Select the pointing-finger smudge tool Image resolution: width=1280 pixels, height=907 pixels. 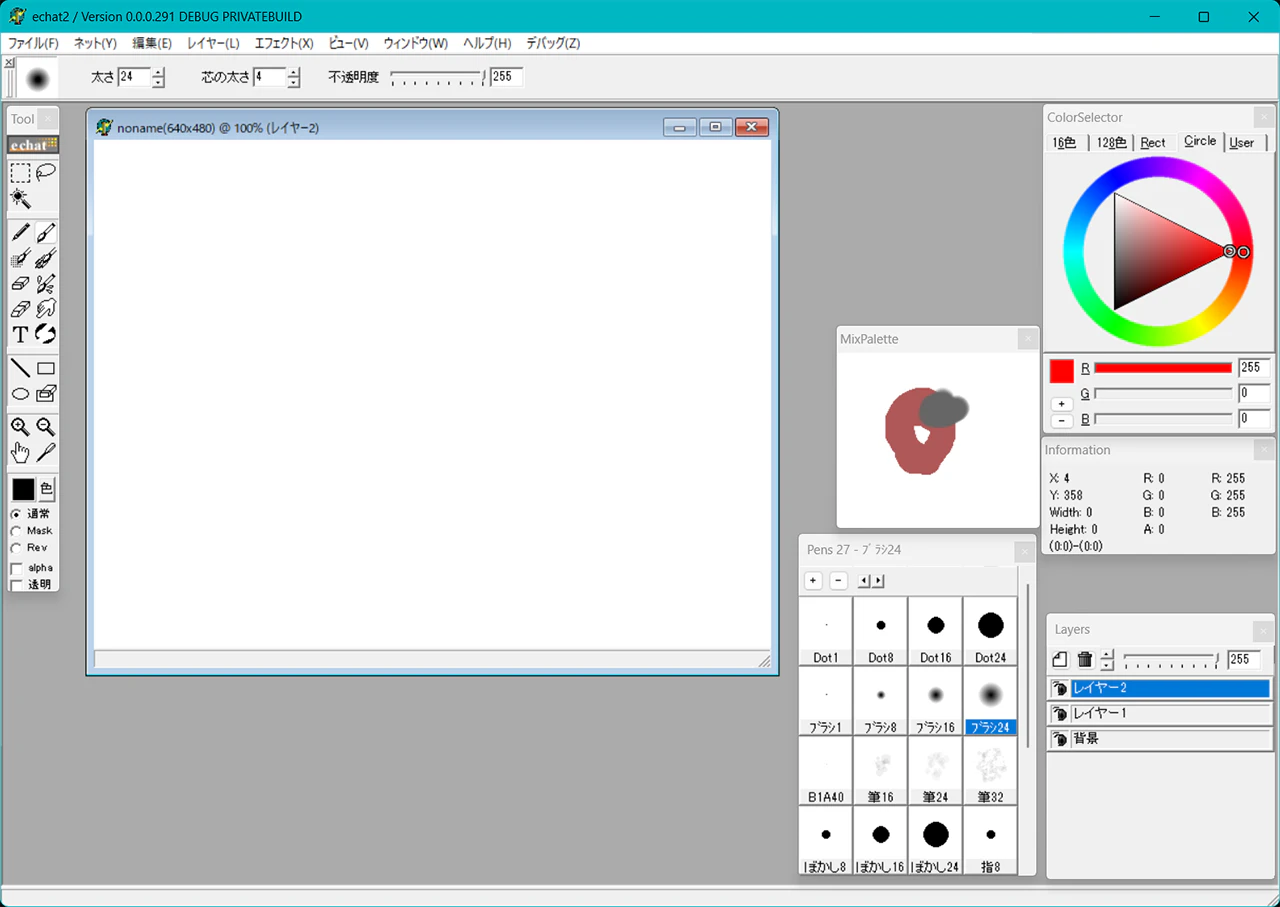pyautogui.click(x=46, y=309)
